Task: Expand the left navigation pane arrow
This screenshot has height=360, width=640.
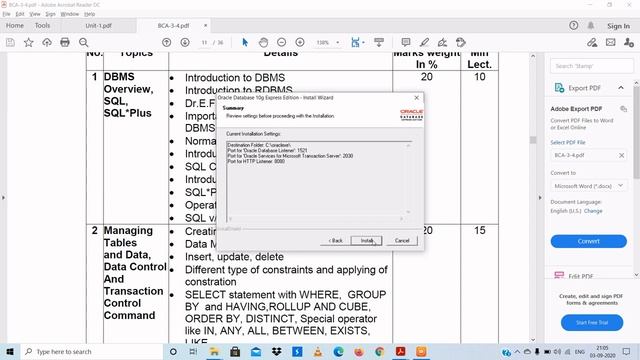Action: click(x=3, y=198)
